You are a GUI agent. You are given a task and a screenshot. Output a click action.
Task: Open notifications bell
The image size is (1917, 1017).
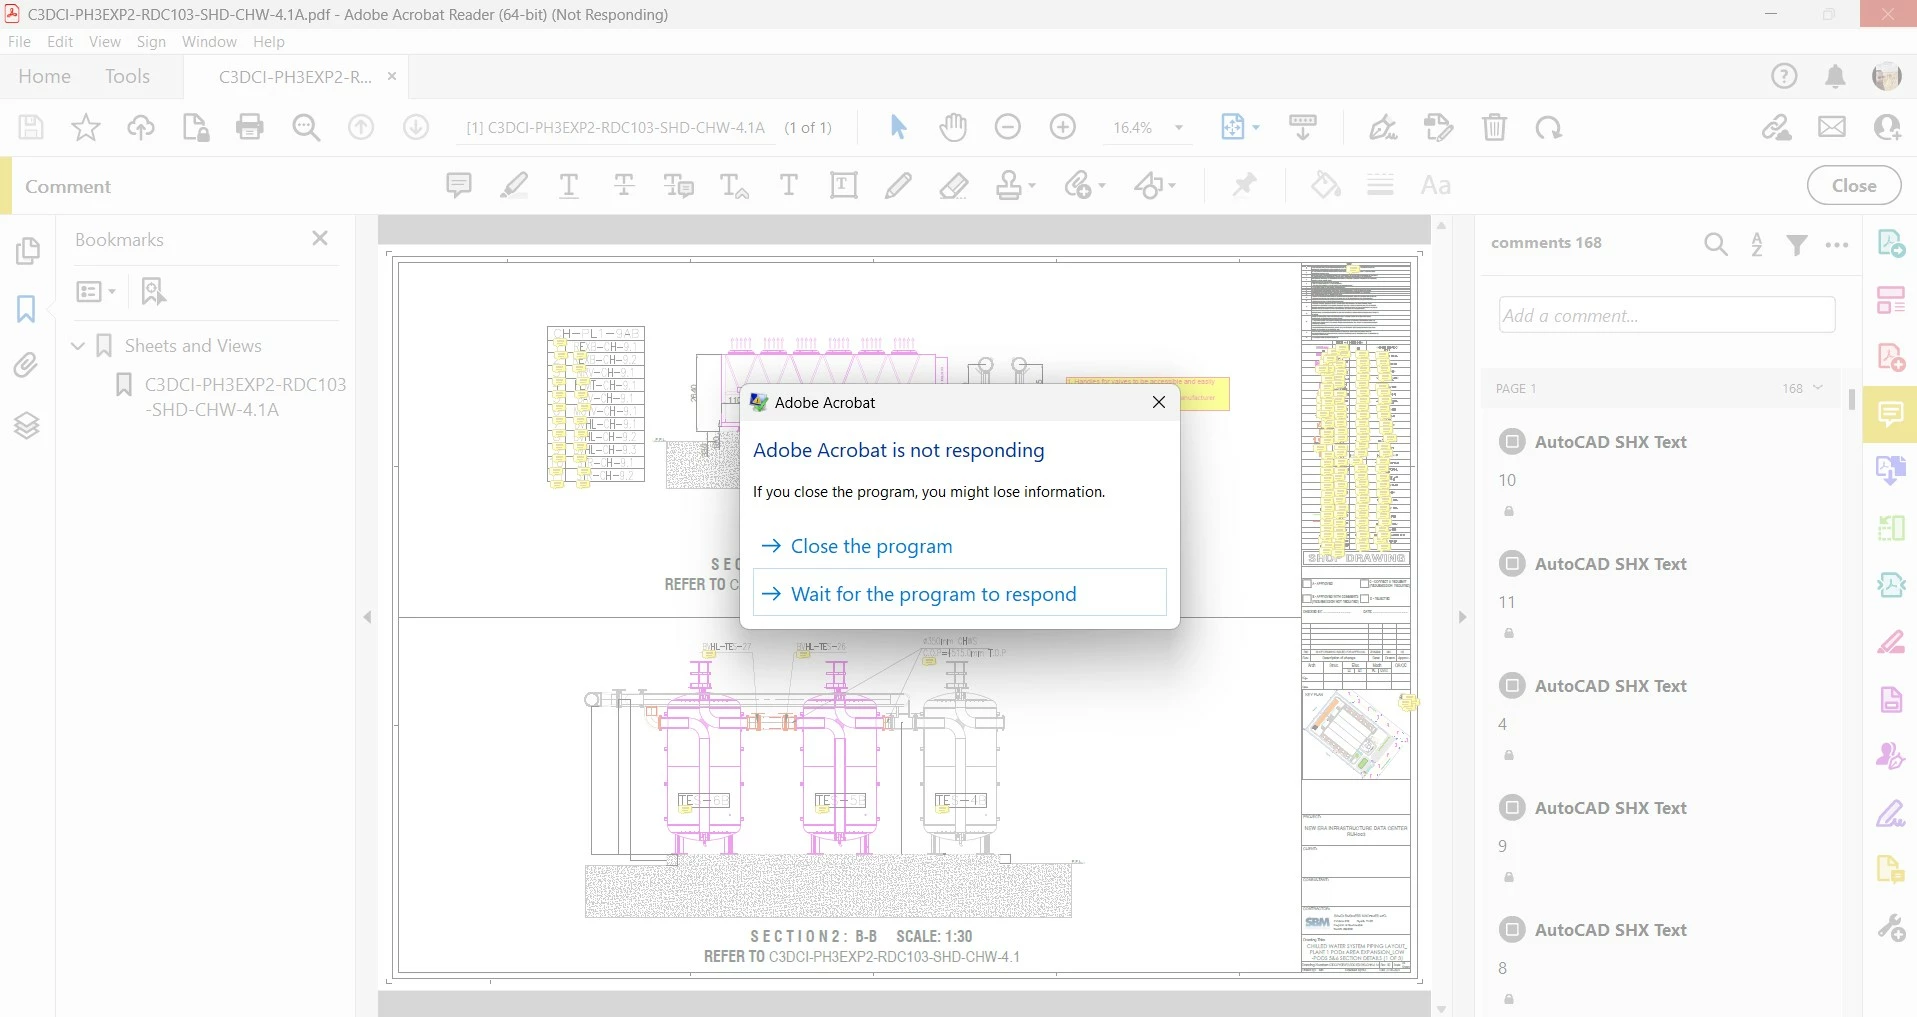pyautogui.click(x=1835, y=77)
